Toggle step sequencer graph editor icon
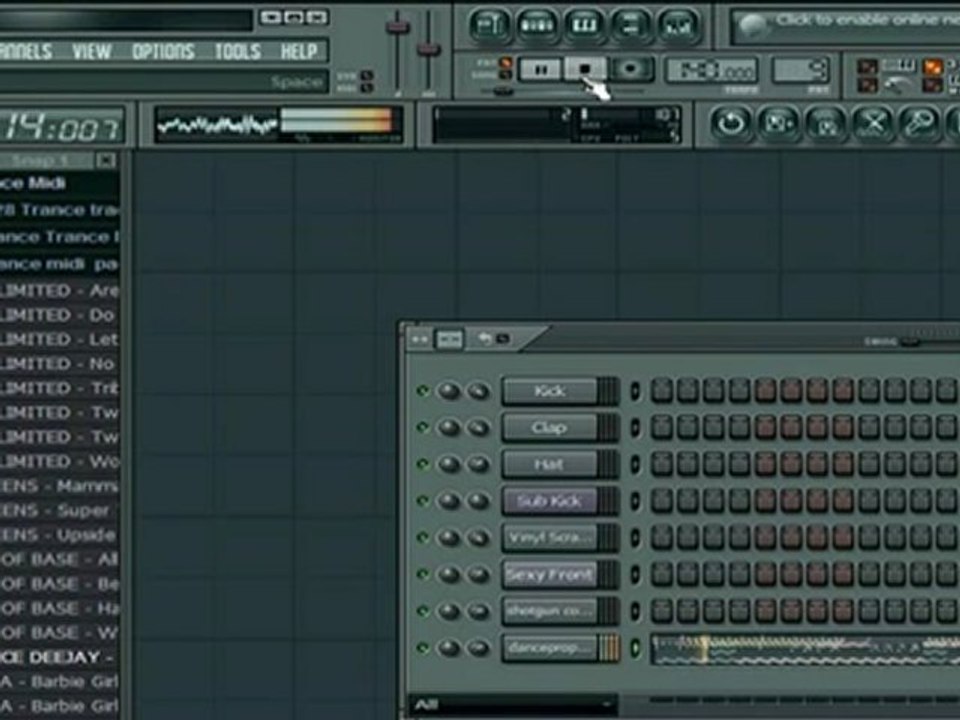 pyautogui.click(x=449, y=339)
